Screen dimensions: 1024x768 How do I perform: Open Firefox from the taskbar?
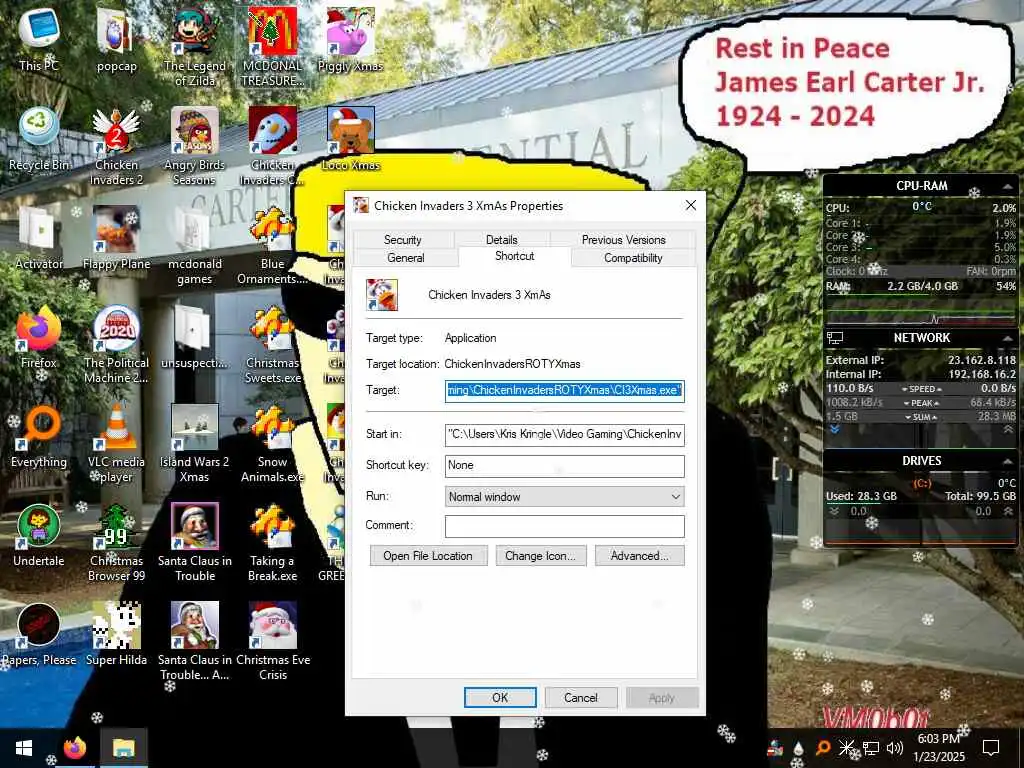(x=75, y=748)
